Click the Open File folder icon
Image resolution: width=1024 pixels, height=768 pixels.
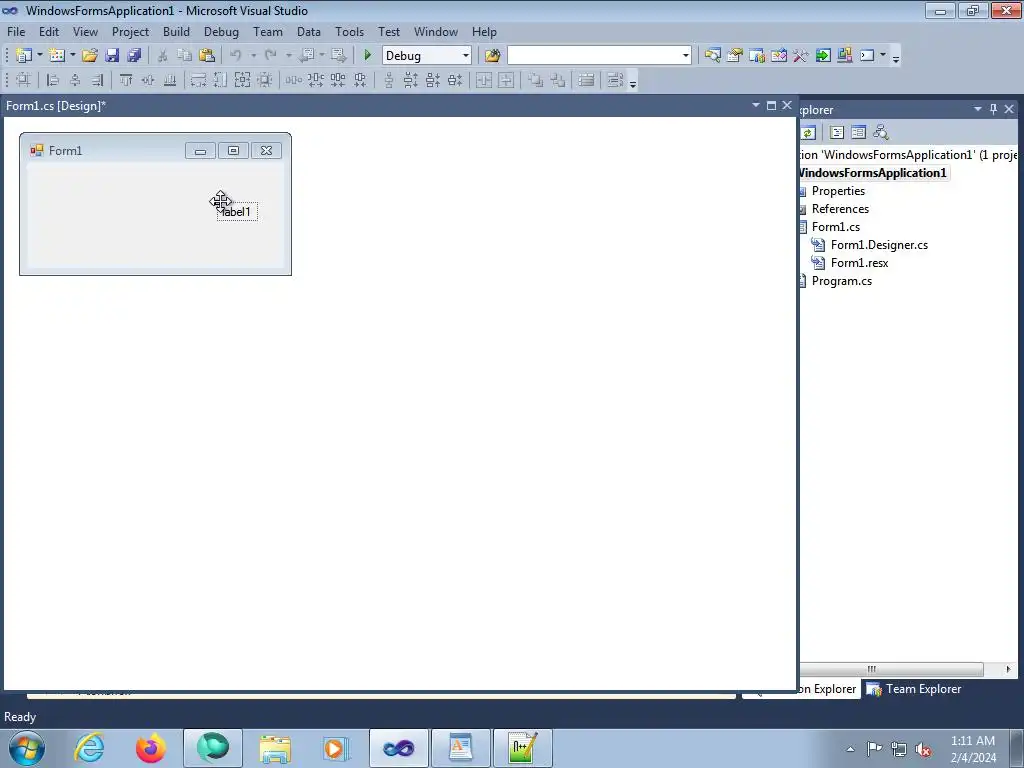pyautogui.click(x=90, y=56)
